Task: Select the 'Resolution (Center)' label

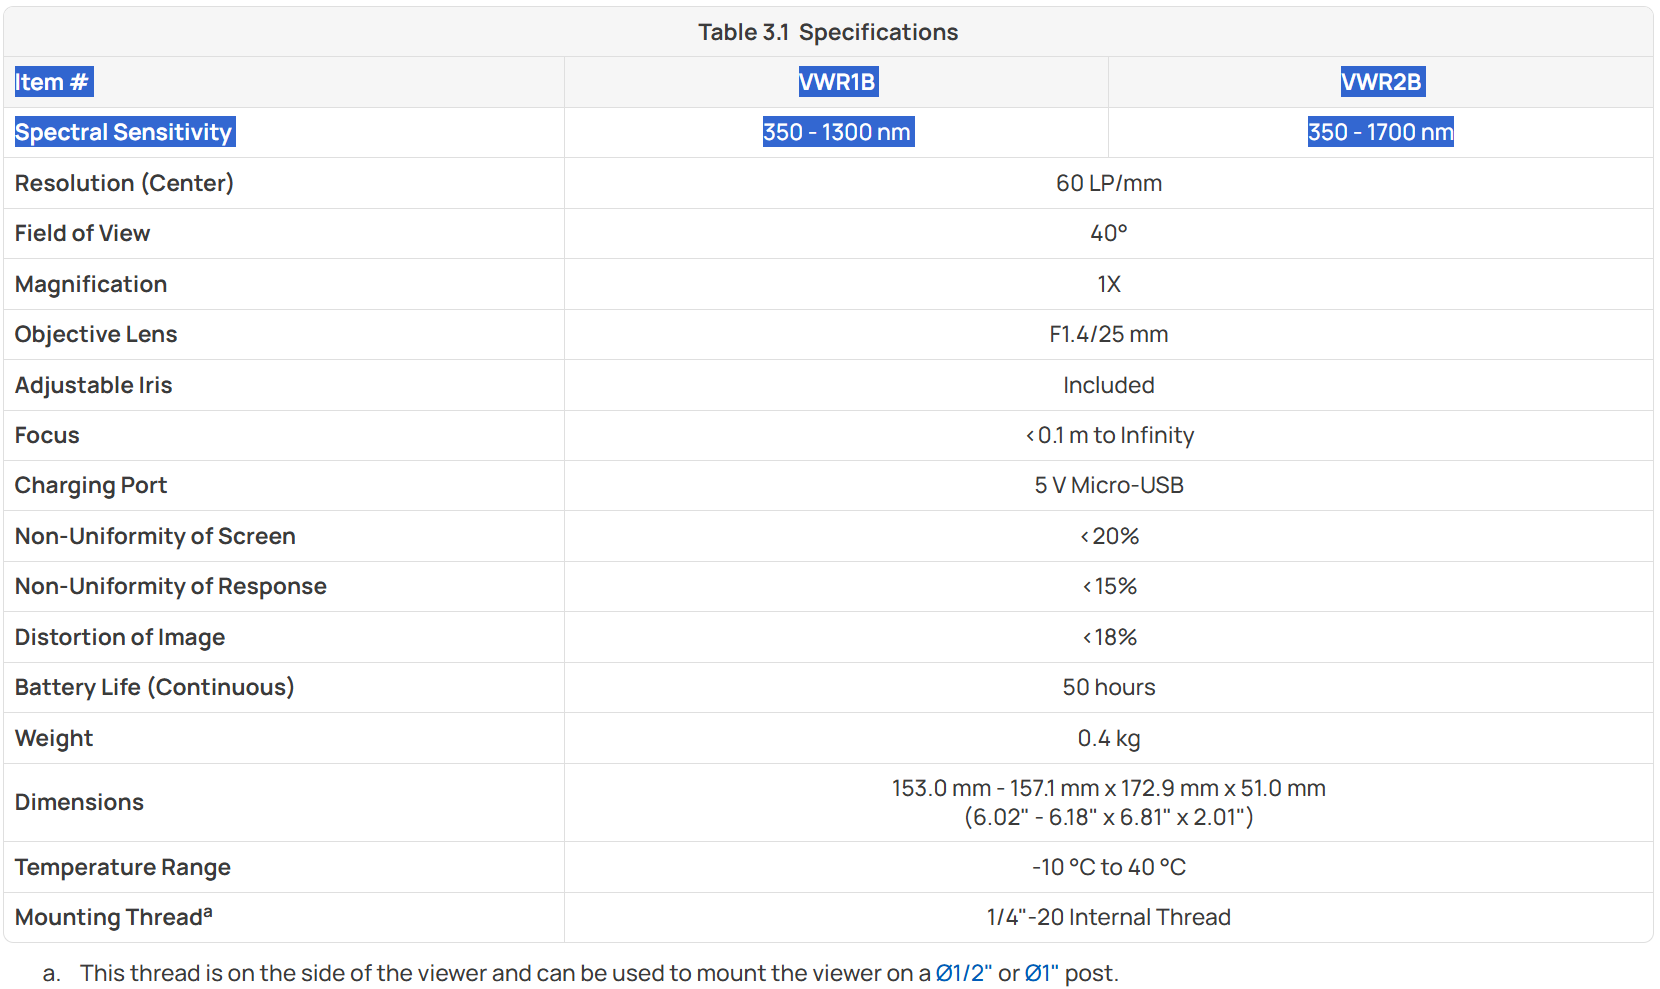Action: click(124, 183)
